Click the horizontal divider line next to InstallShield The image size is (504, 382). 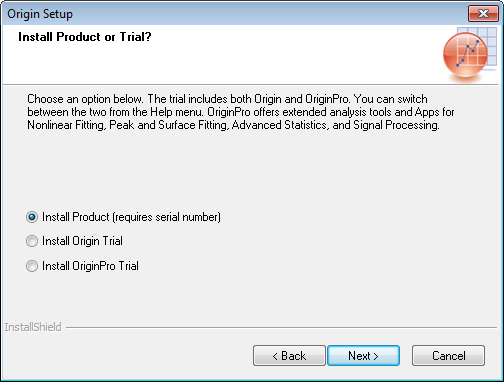(x=282, y=327)
